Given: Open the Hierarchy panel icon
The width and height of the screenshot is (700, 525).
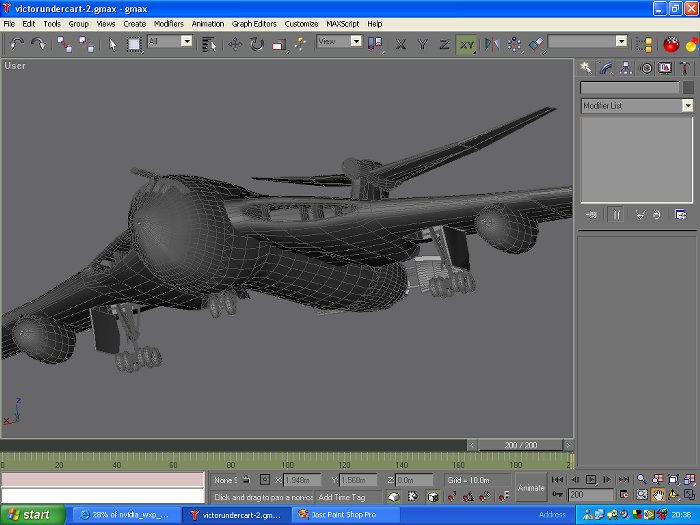Looking at the screenshot, I should pos(626,68).
